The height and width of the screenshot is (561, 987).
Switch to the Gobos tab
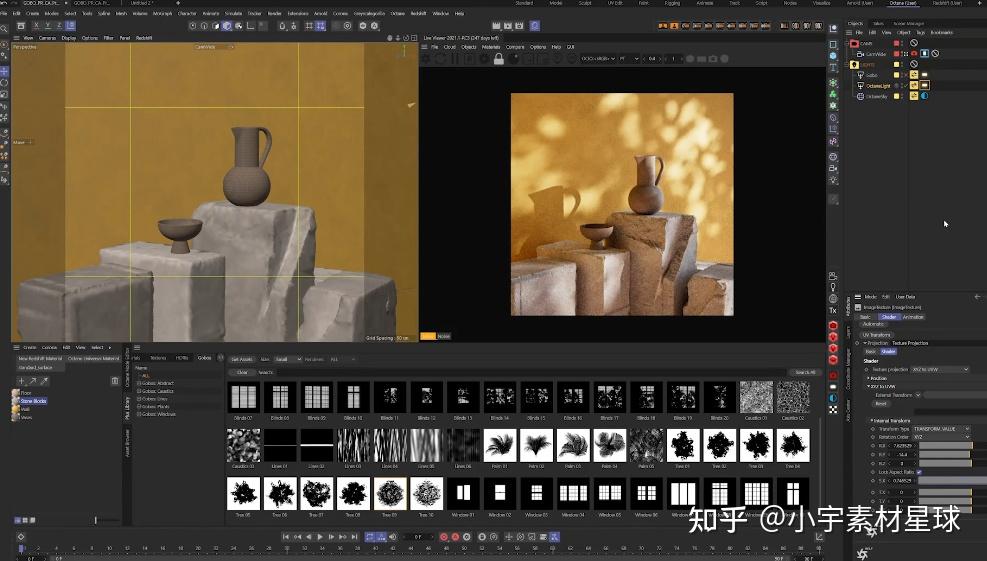204,358
